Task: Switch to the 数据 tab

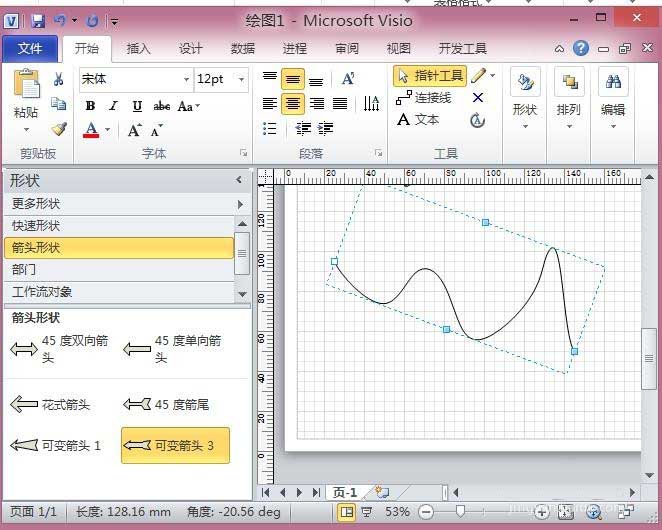Action: (243, 49)
